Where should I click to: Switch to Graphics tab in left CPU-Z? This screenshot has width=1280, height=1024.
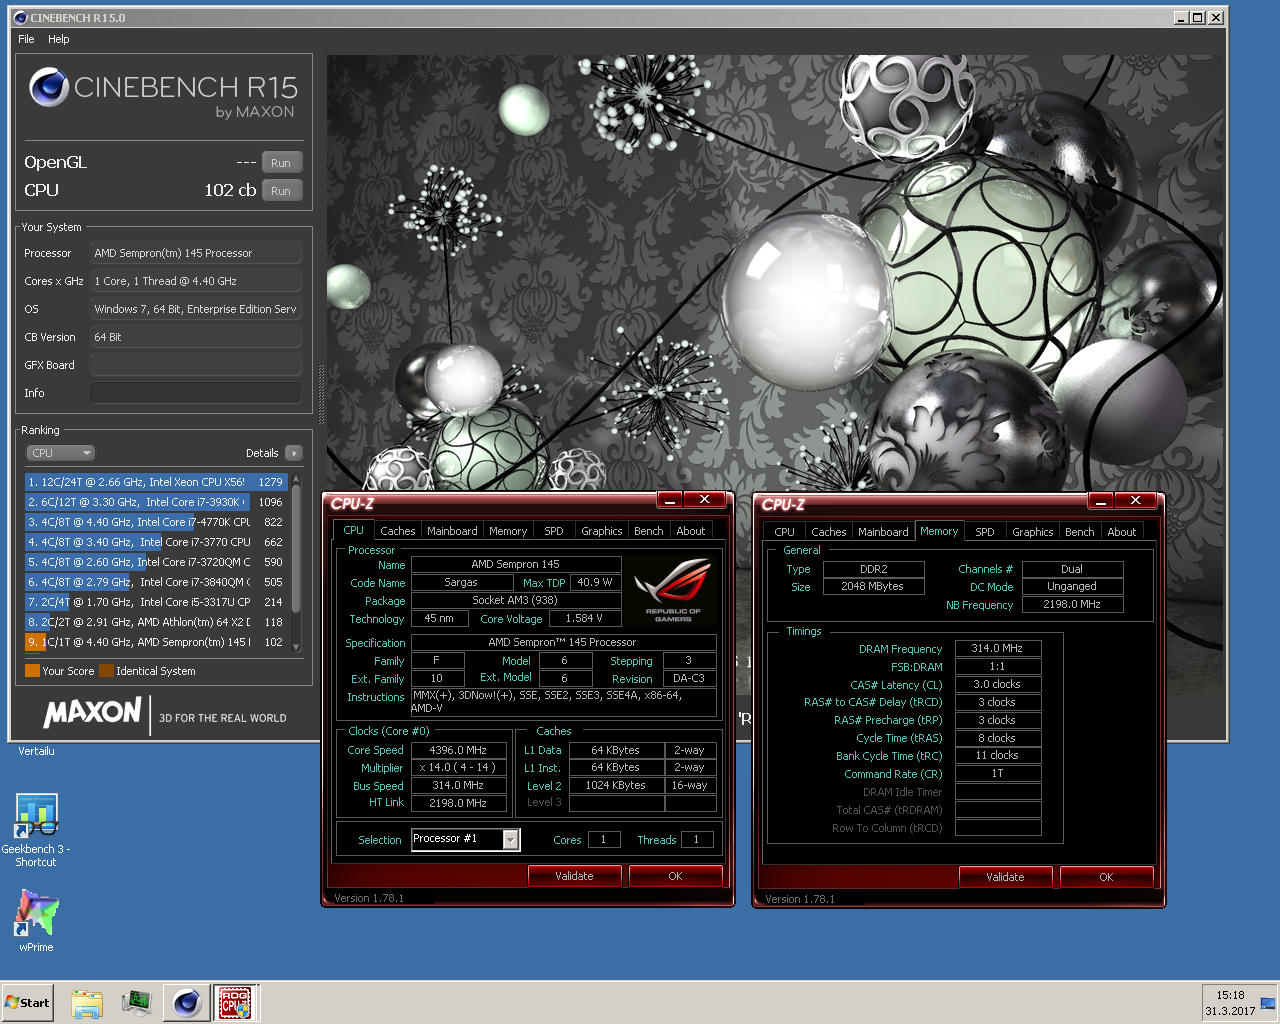click(602, 531)
